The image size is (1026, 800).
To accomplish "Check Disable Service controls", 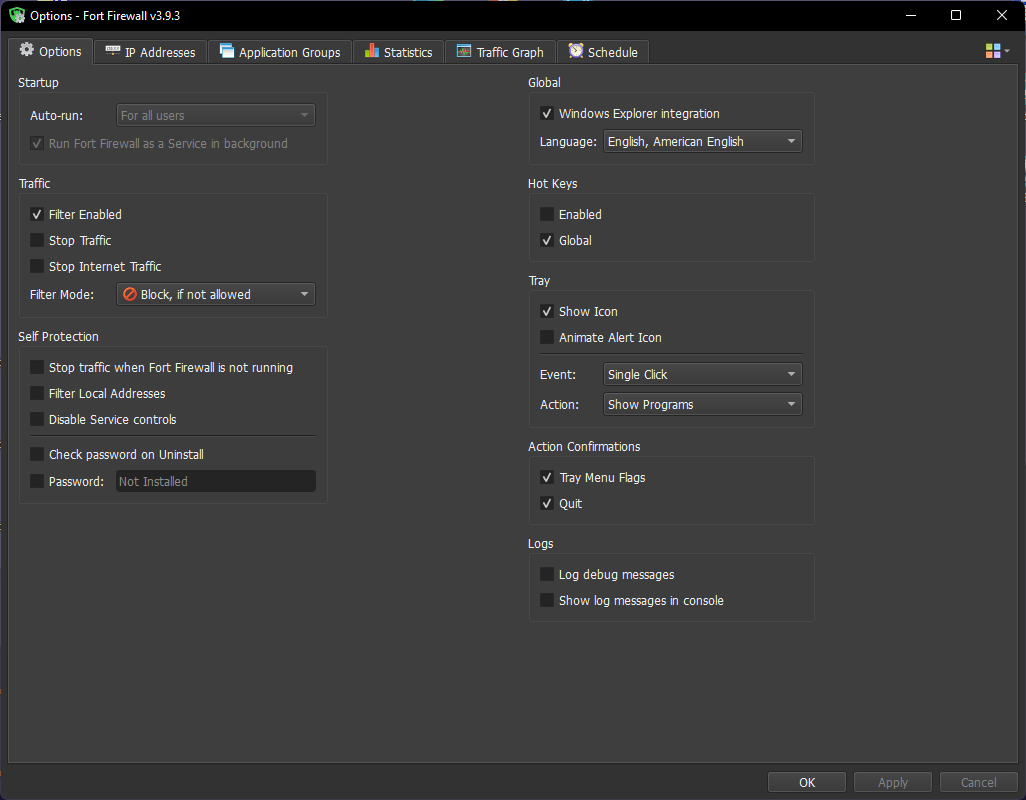I will click(37, 419).
